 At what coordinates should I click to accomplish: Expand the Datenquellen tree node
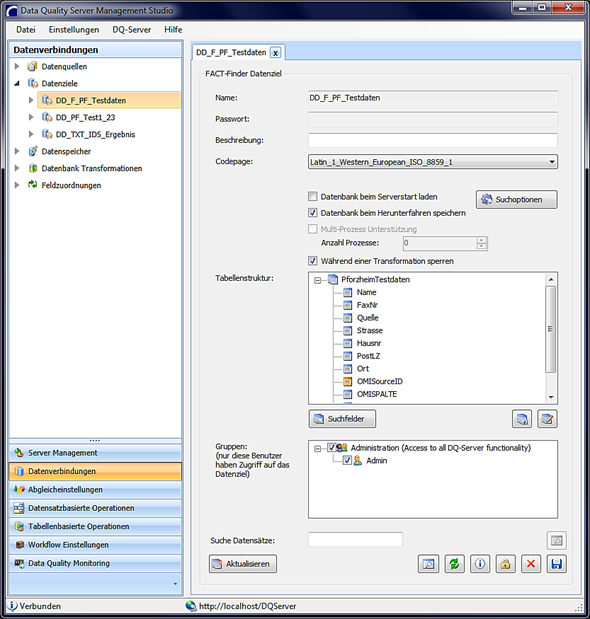pos(17,66)
